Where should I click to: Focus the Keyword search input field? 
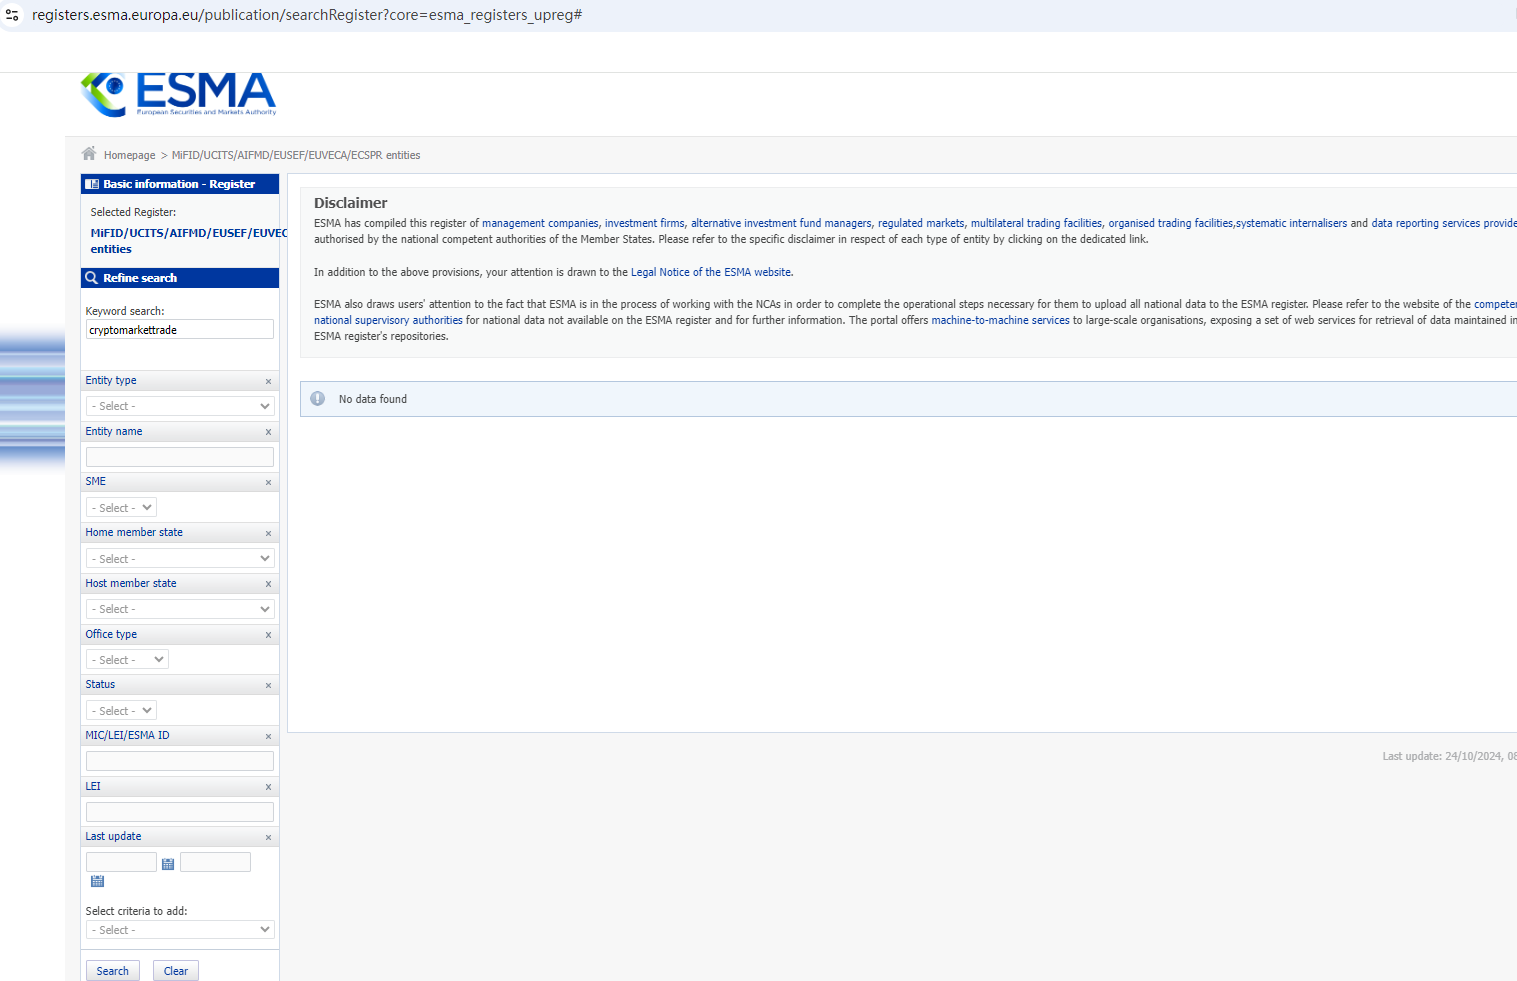click(x=180, y=330)
